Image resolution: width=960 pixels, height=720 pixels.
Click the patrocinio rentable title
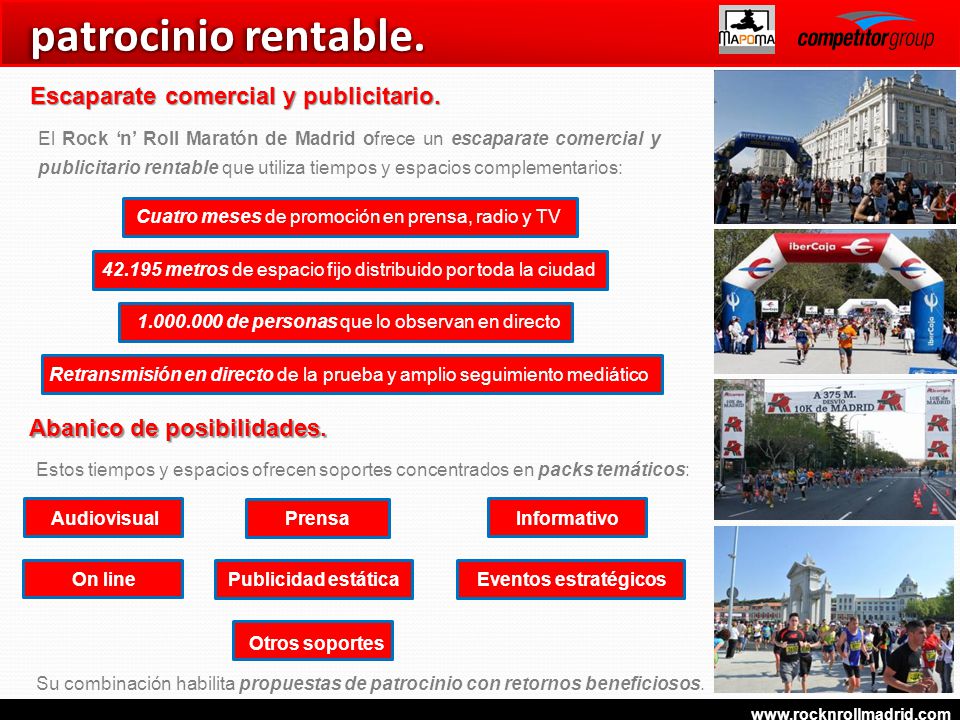(227, 36)
